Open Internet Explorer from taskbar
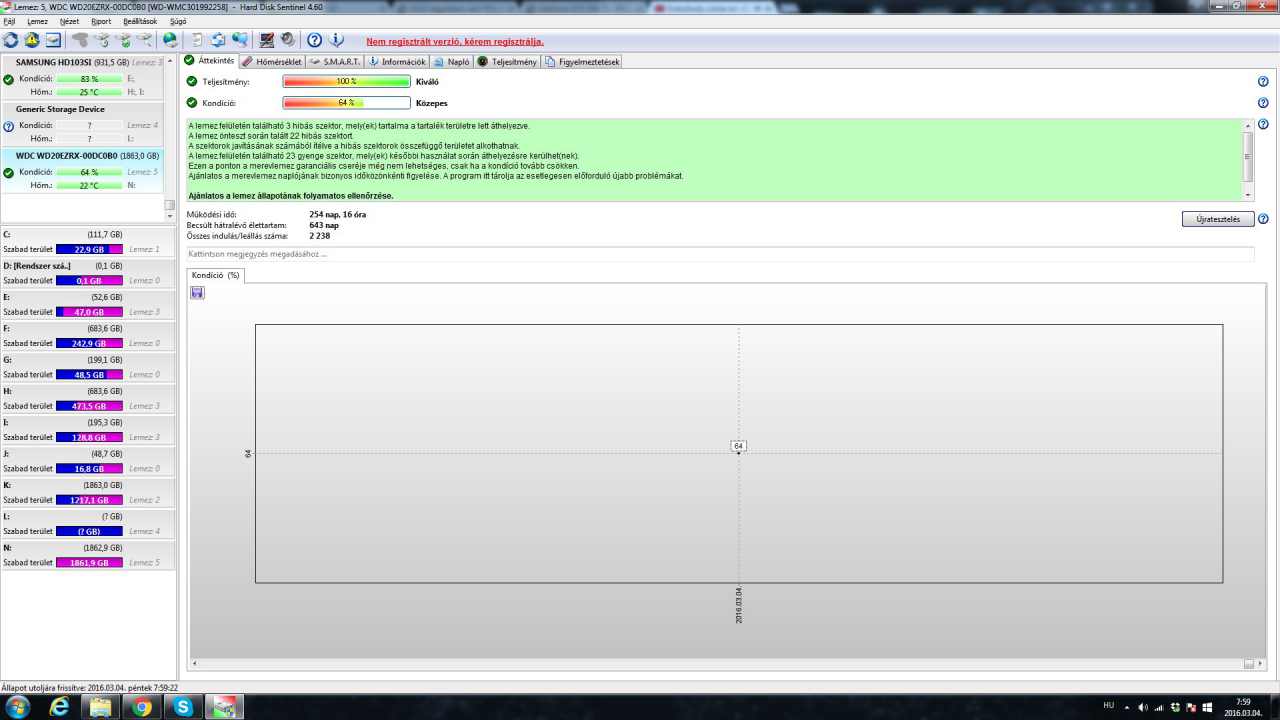 click(x=60, y=707)
